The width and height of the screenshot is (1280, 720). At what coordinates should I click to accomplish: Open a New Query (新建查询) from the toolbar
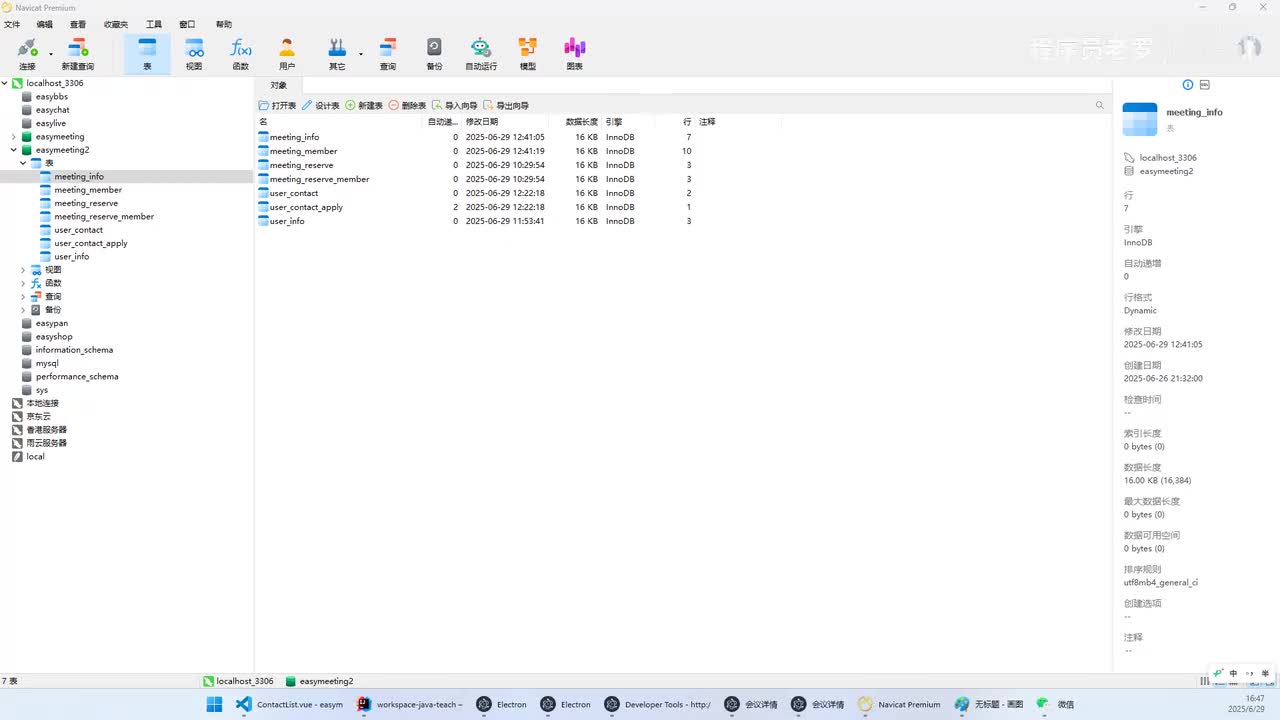click(x=78, y=53)
